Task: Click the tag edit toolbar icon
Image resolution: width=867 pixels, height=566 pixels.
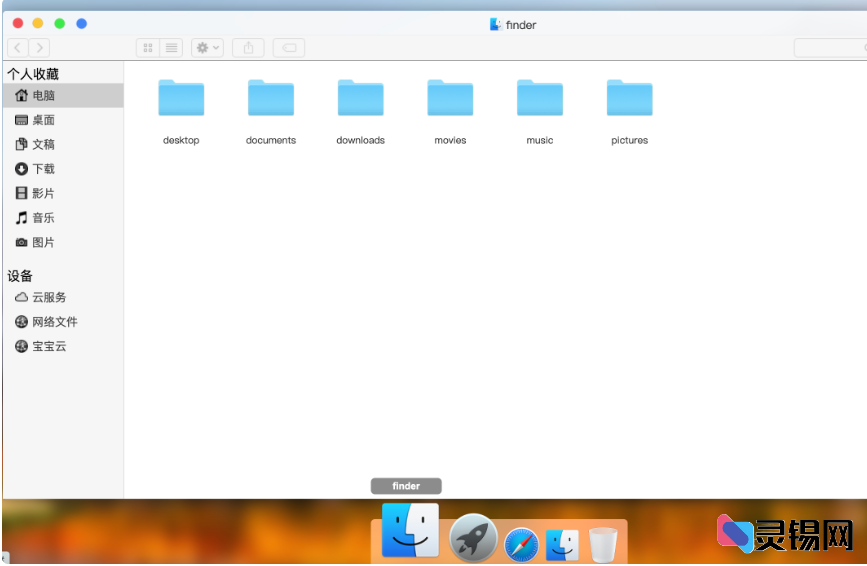Action: click(x=289, y=48)
